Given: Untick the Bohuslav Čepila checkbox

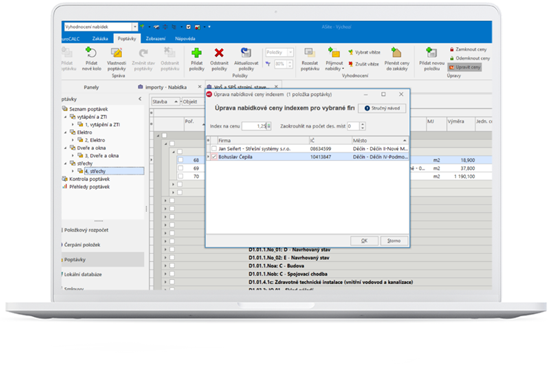Looking at the screenshot, I should click(x=214, y=157).
